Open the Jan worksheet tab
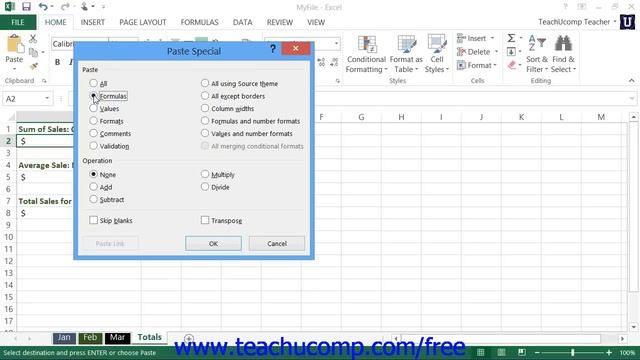This screenshot has height=360, width=640. (64, 338)
